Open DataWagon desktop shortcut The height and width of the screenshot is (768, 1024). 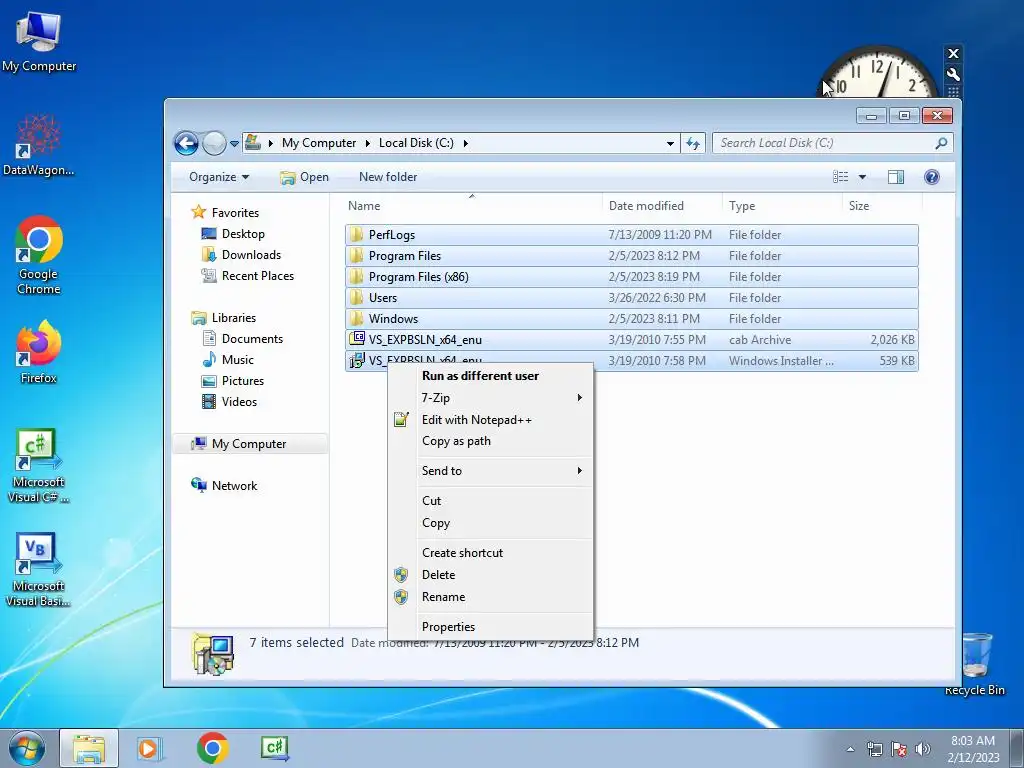[39, 145]
